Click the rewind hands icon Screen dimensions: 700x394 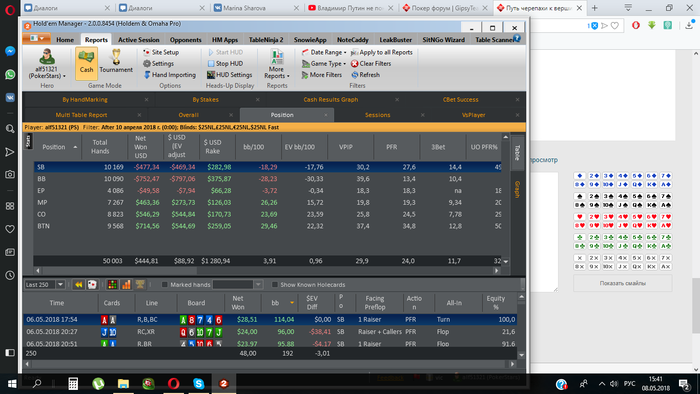pyautogui.click(x=79, y=285)
